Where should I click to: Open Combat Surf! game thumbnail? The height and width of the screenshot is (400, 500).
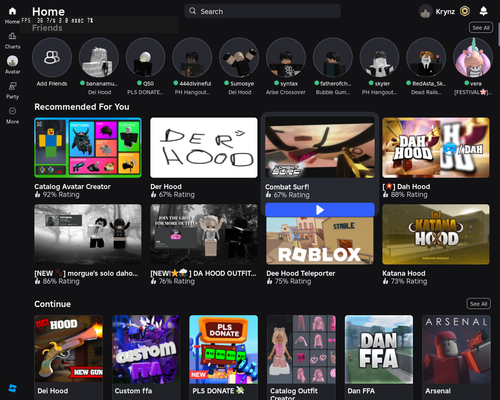(320, 147)
